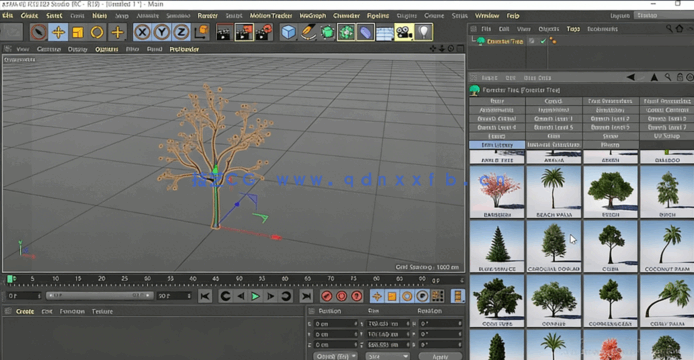Viewport: 694px width, 360px height.
Task: Toggle the X axis lock
Action: coord(142,32)
